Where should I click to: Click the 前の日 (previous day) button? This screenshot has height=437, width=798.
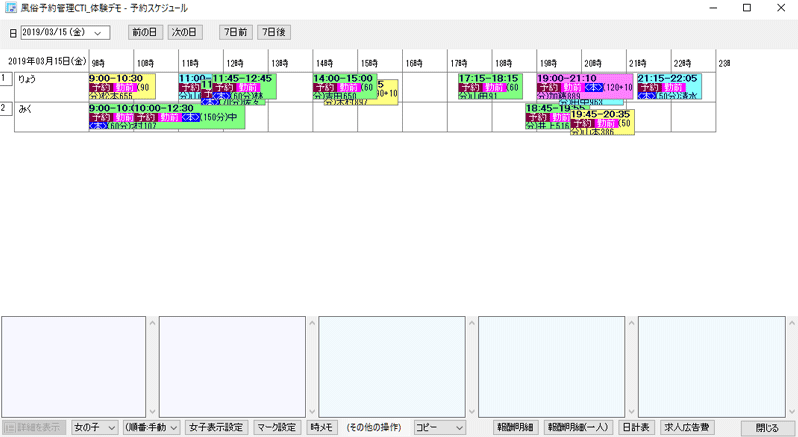click(145, 32)
